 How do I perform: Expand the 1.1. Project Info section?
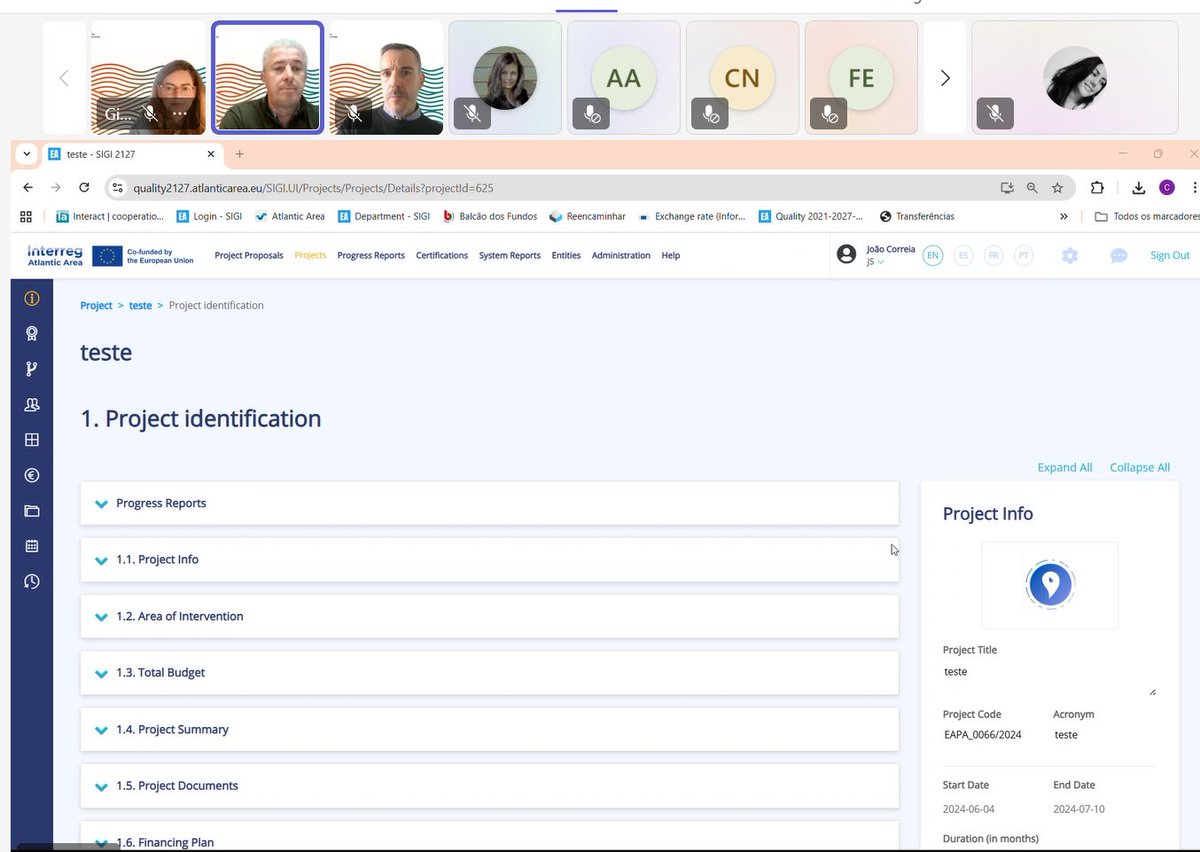click(490, 560)
